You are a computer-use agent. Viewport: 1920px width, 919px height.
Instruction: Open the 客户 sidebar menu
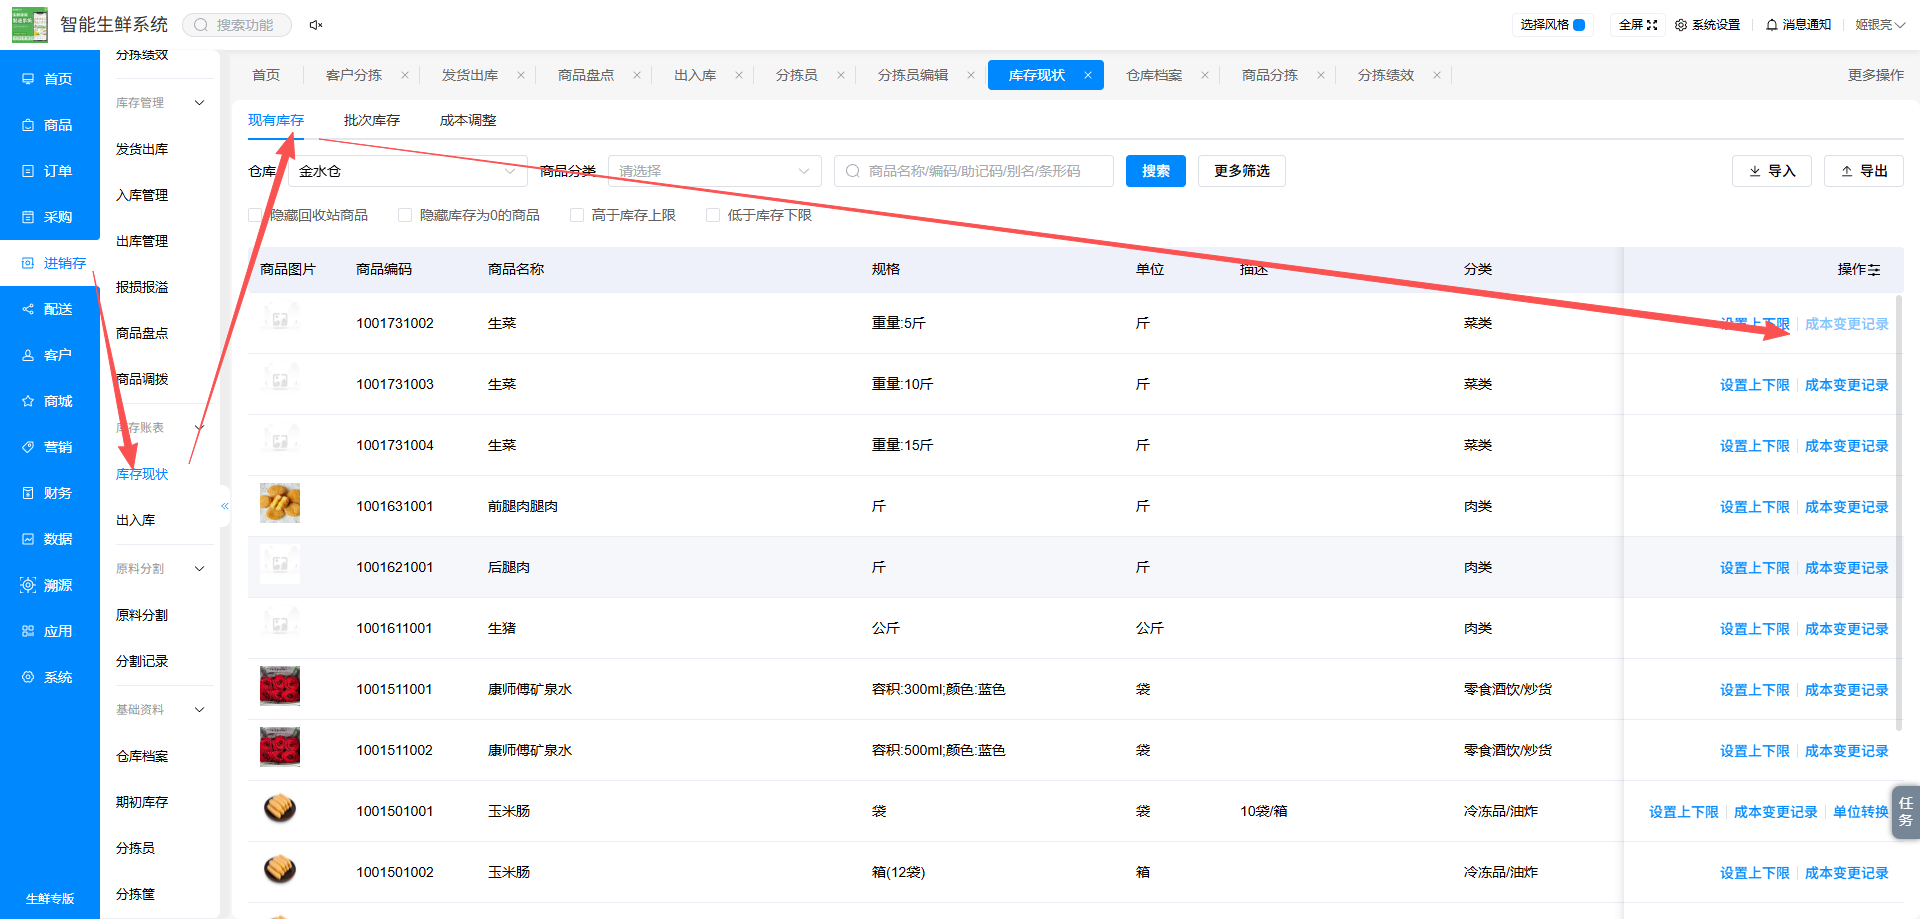coord(48,355)
